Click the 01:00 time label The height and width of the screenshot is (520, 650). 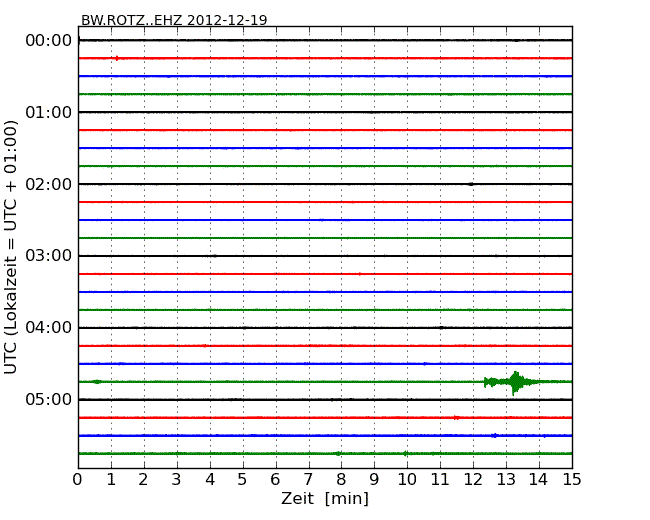point(49,112)
